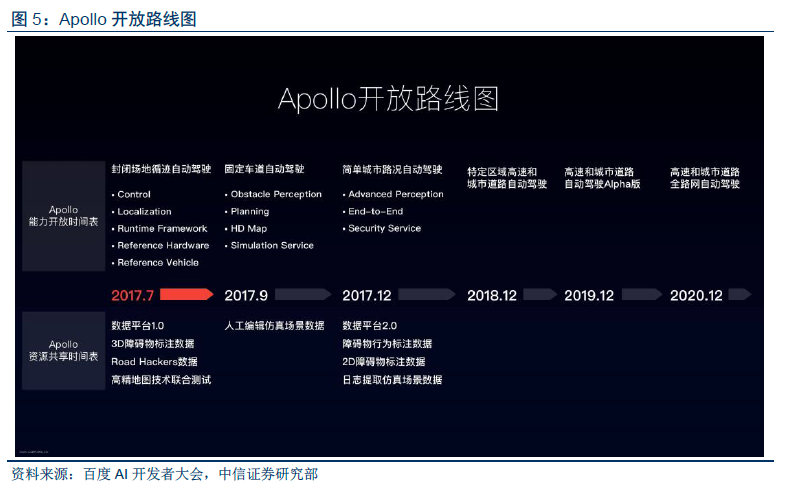Click the Advanced Perception bullet item

393,194
